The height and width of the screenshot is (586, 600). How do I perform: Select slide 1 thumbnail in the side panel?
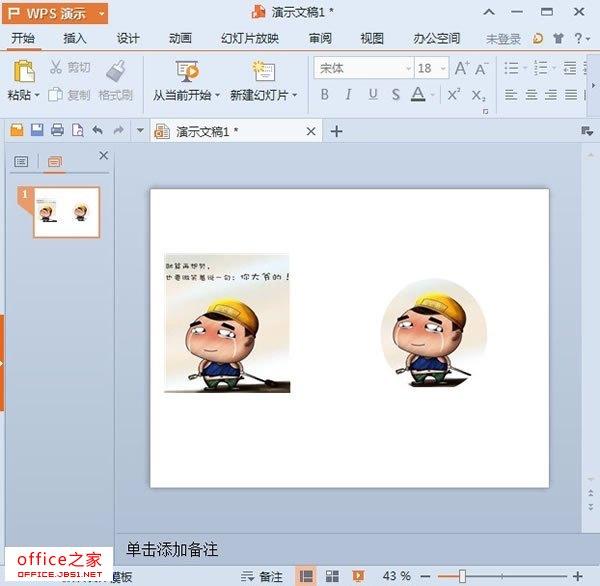[66, 212]
